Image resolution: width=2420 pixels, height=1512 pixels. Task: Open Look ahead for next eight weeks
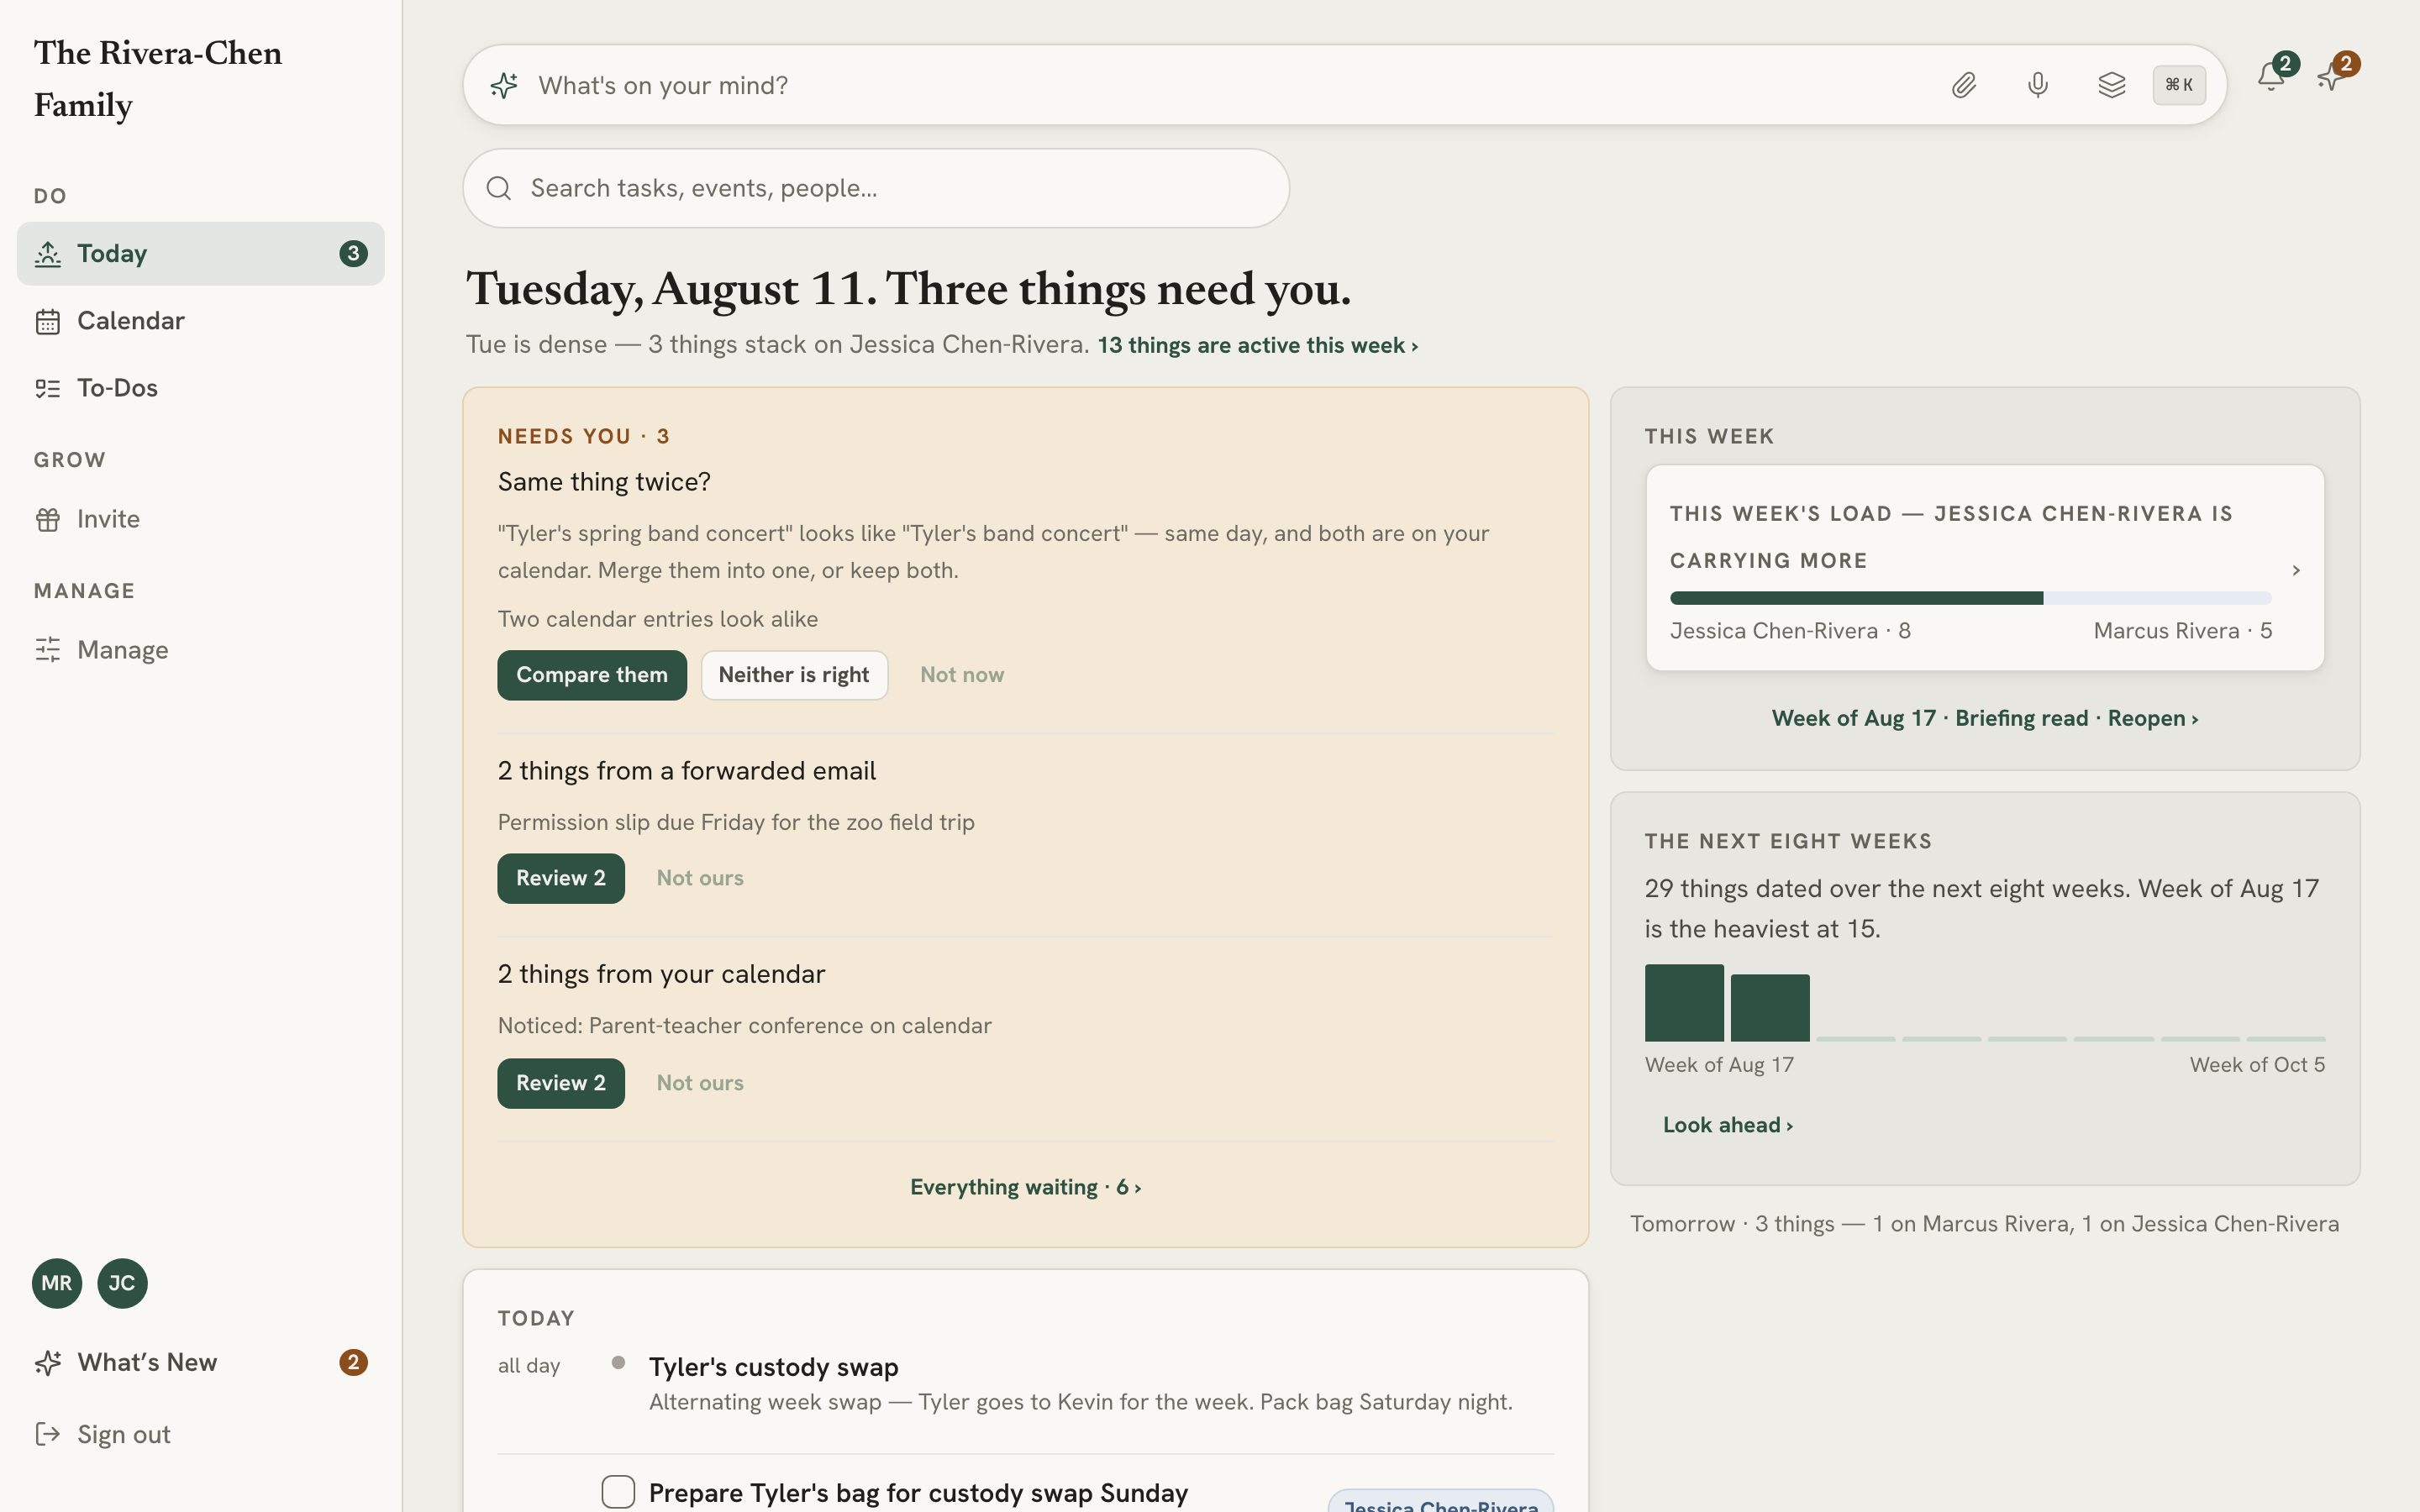click(1727, 1125)
